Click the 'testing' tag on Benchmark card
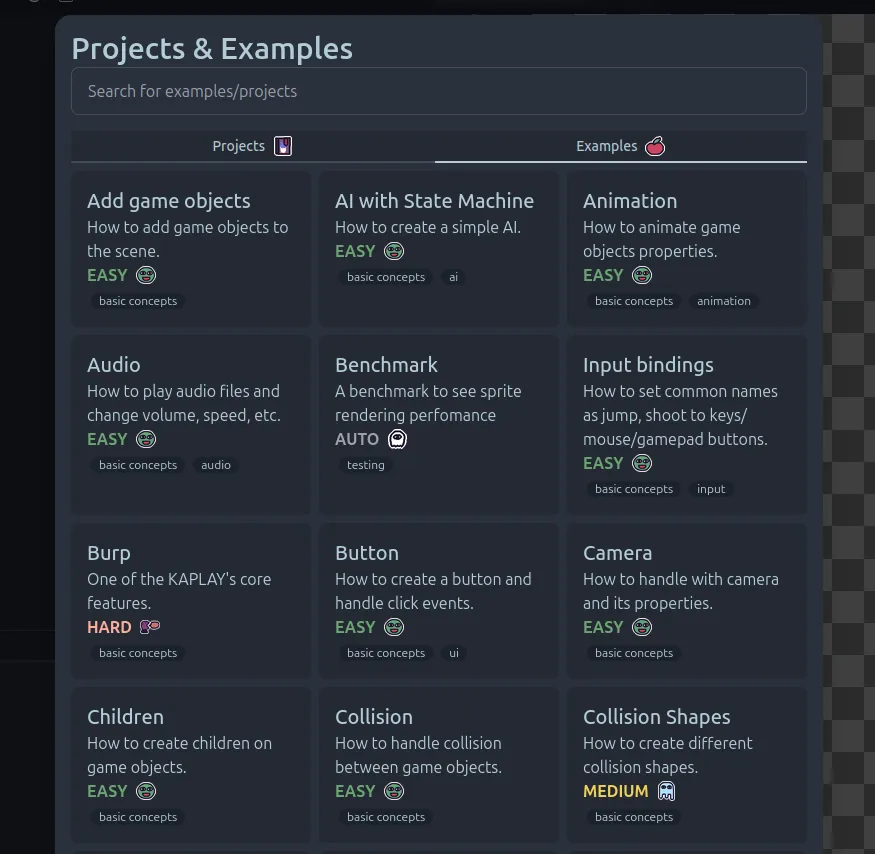The image size is (875, 854). (365, 465)
